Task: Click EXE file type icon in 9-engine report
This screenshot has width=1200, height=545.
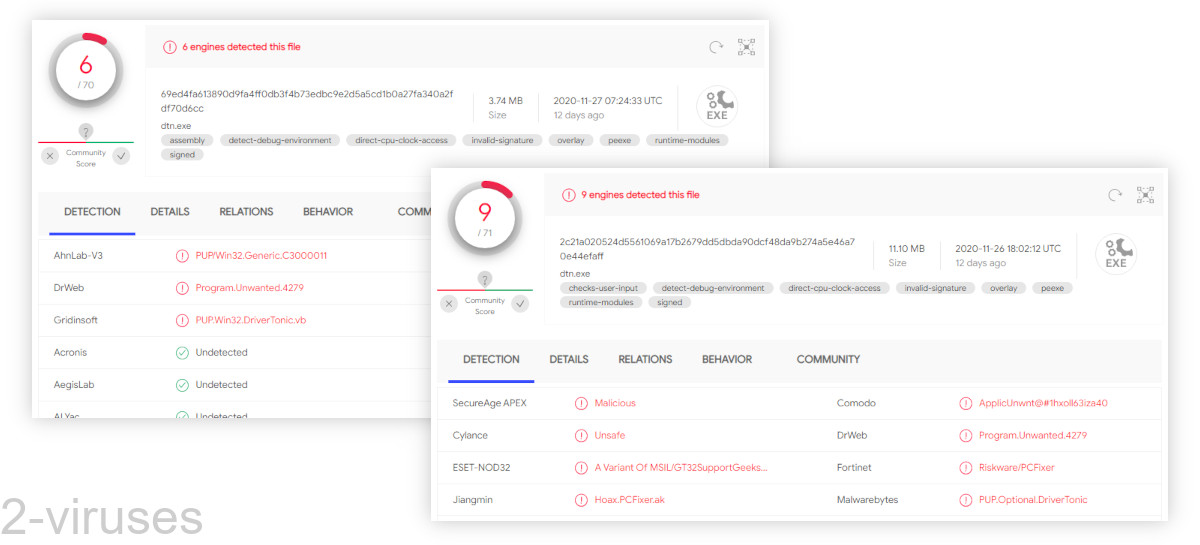Action: (1116, 253)
